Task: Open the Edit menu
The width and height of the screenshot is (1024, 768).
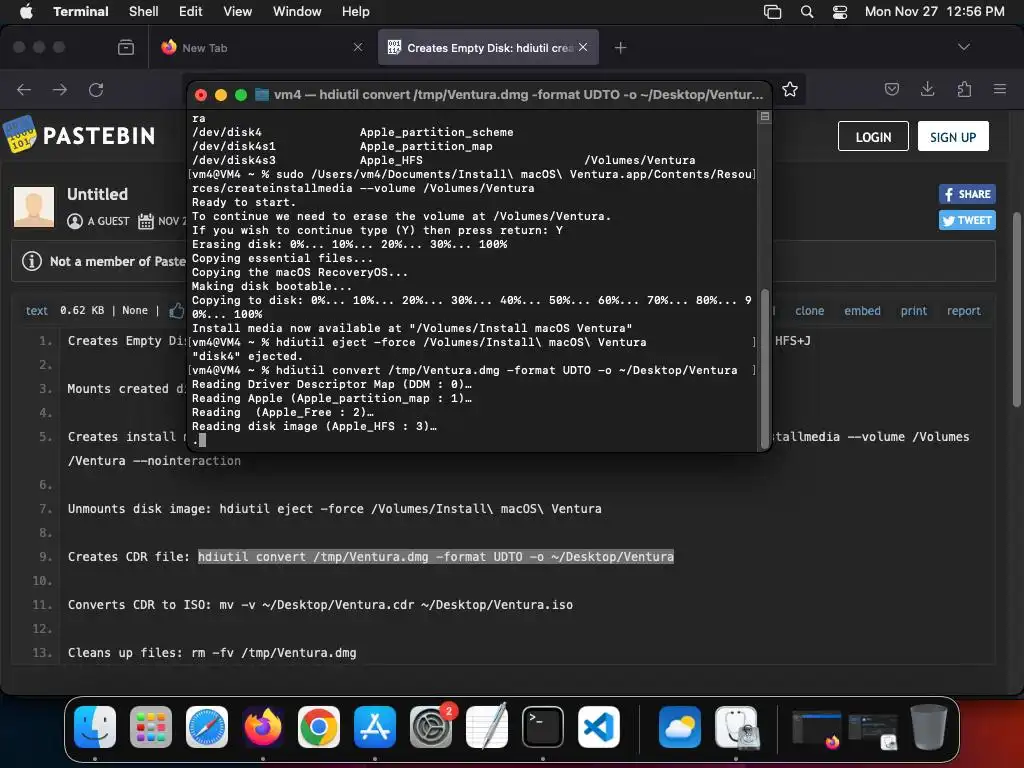Action: [191, 12]
